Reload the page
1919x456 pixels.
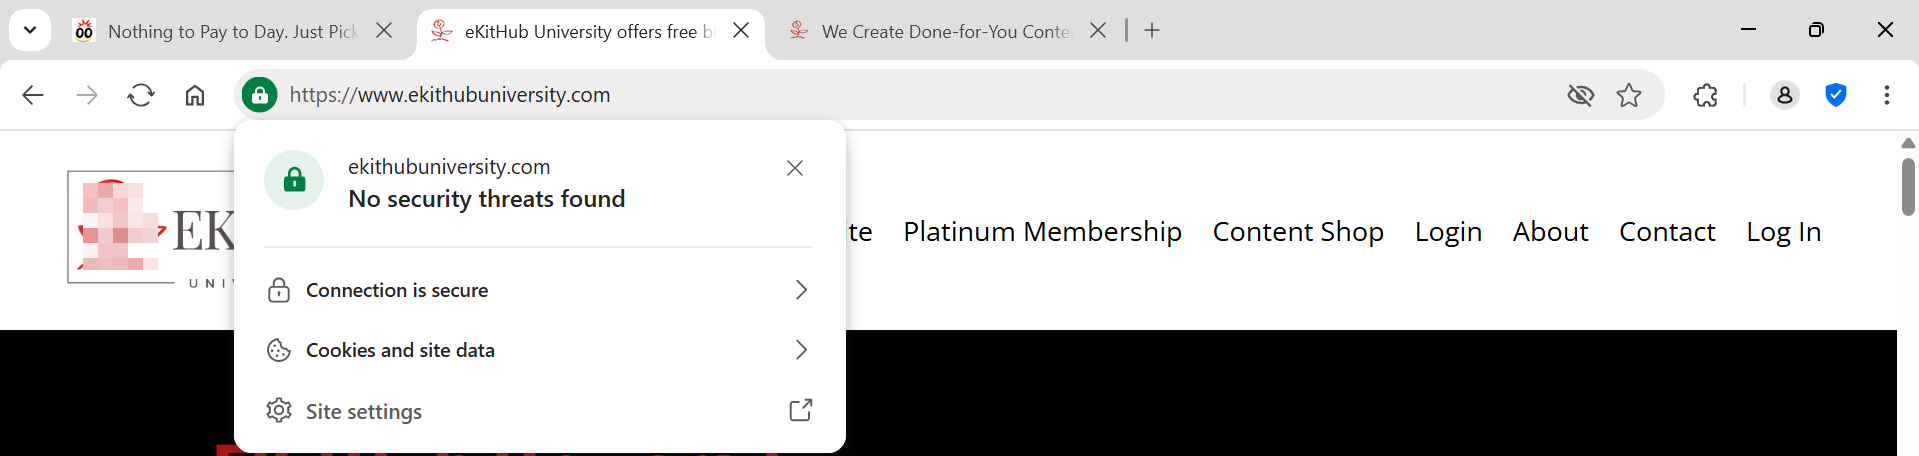pos(141,95)
